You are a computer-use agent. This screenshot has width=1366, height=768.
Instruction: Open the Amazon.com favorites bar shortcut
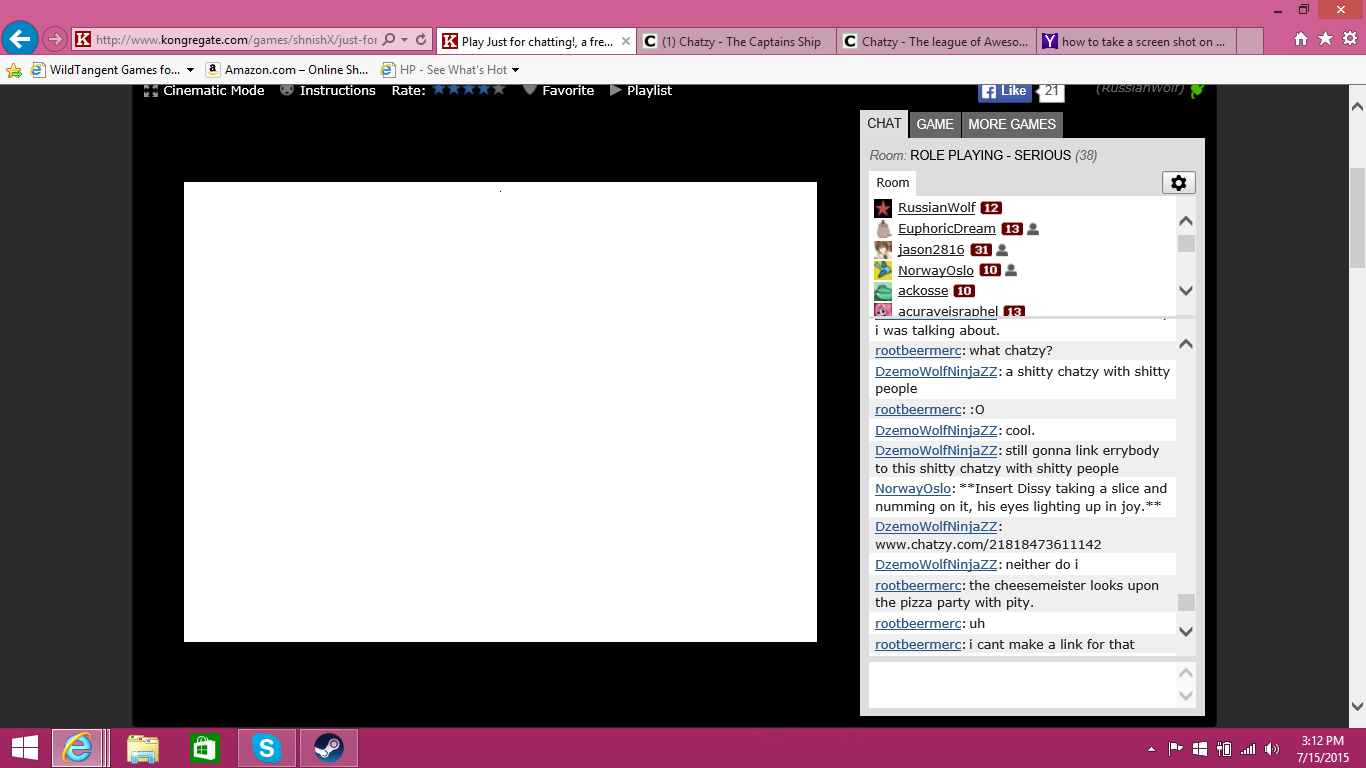coord(287,70)
